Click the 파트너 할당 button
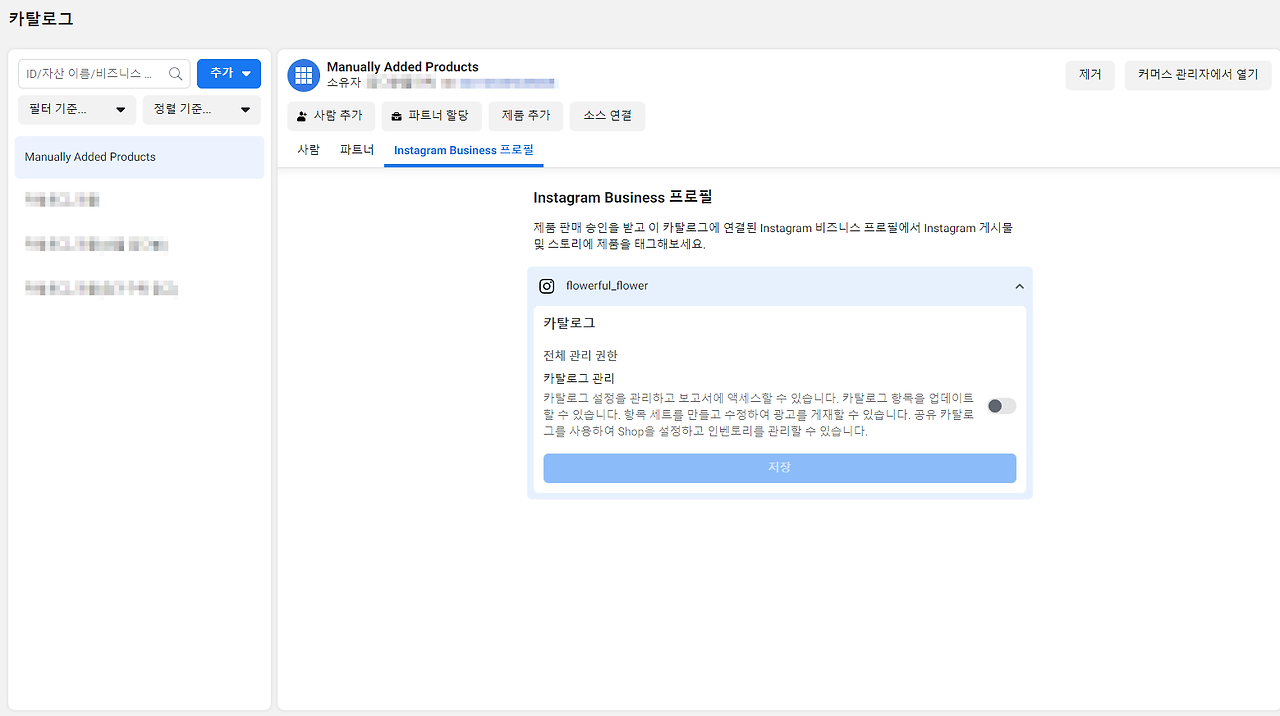This screenshot has width=1280, height=716. coord(432,116)
